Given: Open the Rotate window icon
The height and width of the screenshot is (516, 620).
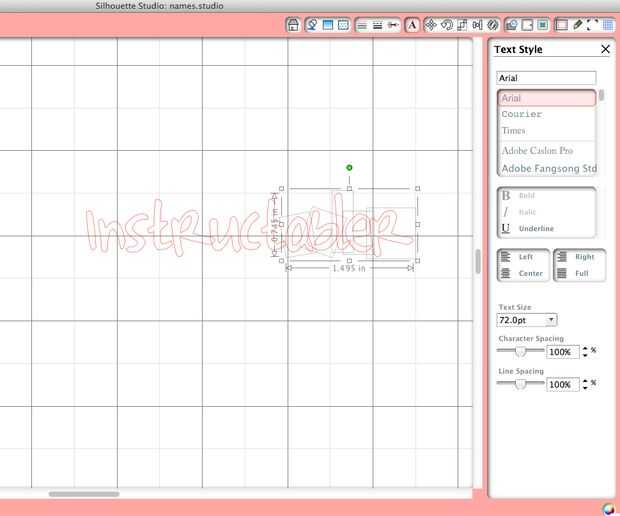Looking at the screenshot, I should [446, 25].
